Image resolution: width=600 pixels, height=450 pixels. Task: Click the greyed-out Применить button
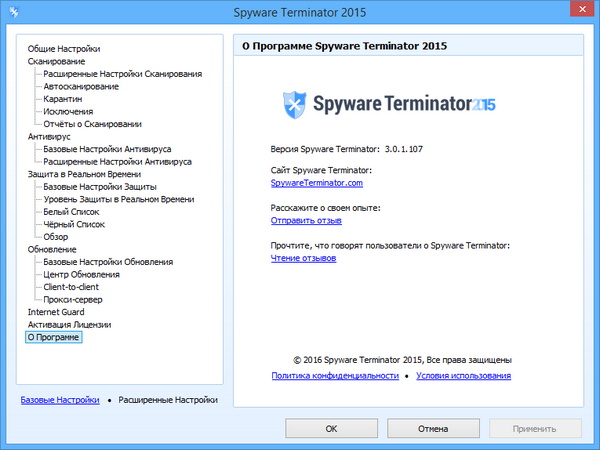point(535,429)
